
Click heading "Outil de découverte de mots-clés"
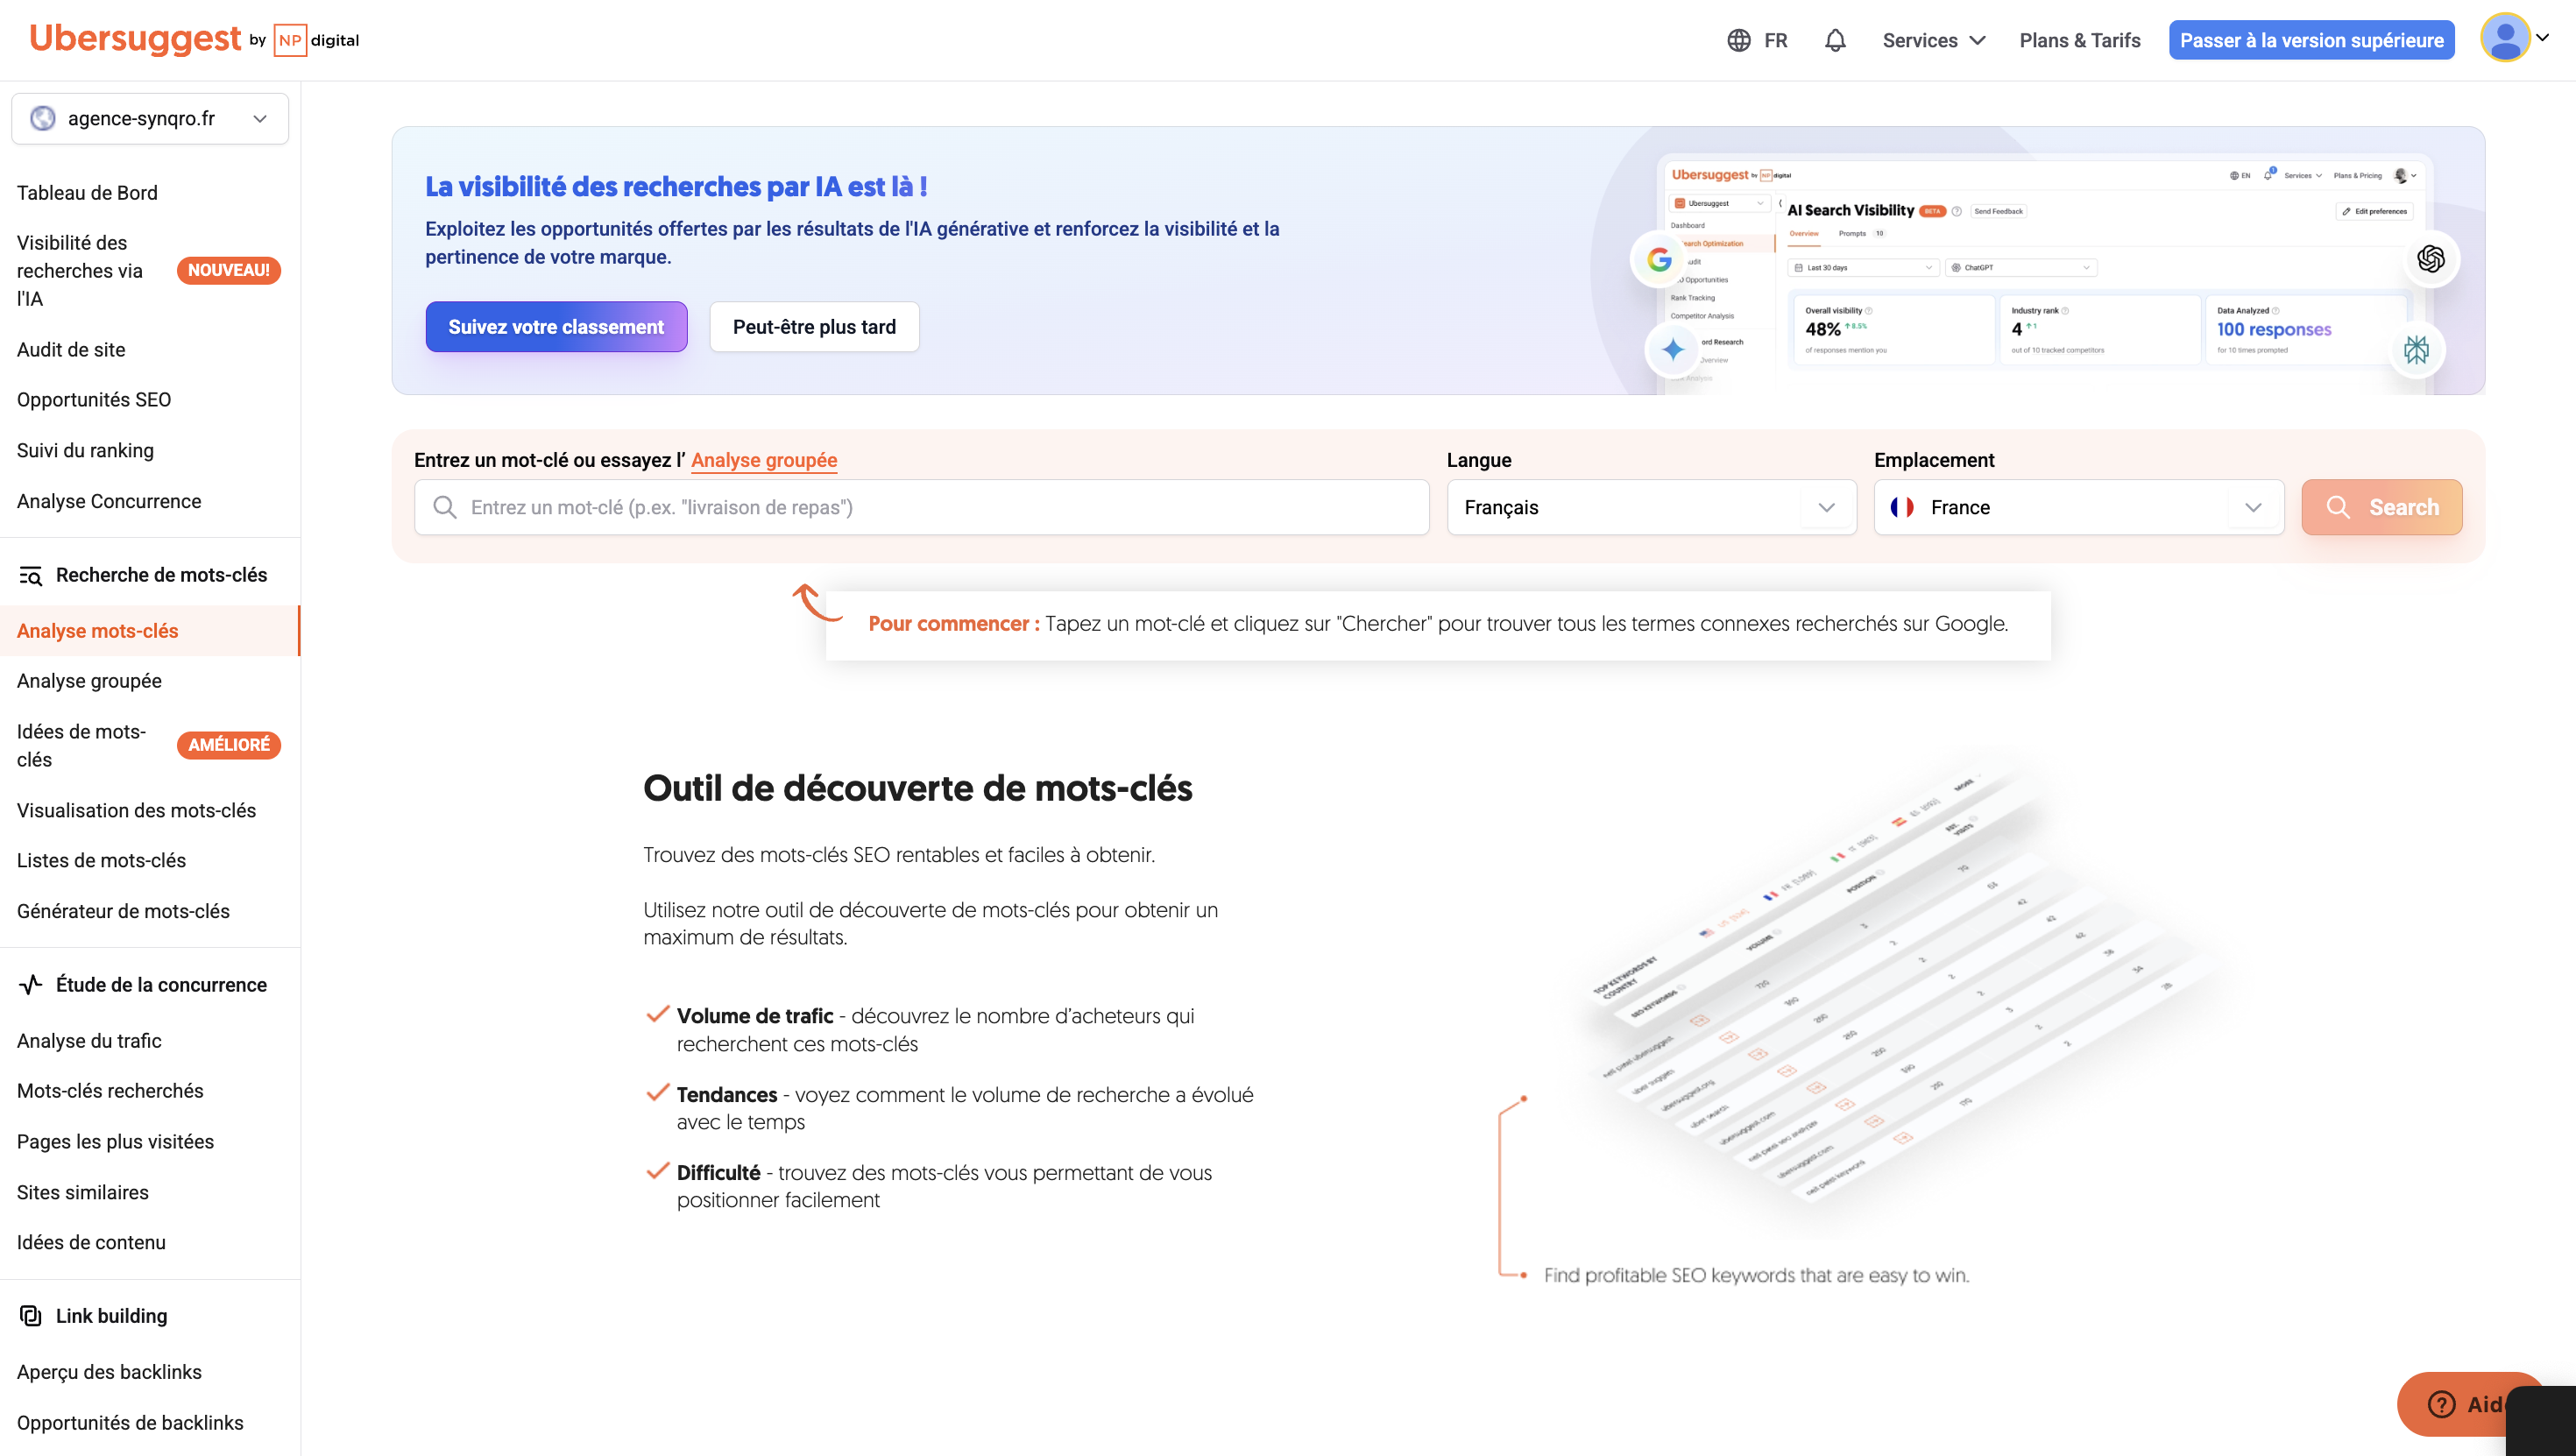[918, 788]
